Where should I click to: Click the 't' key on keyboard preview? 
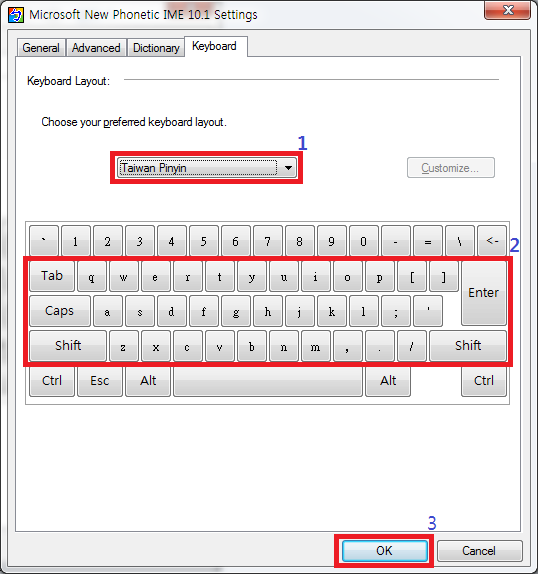220,276
